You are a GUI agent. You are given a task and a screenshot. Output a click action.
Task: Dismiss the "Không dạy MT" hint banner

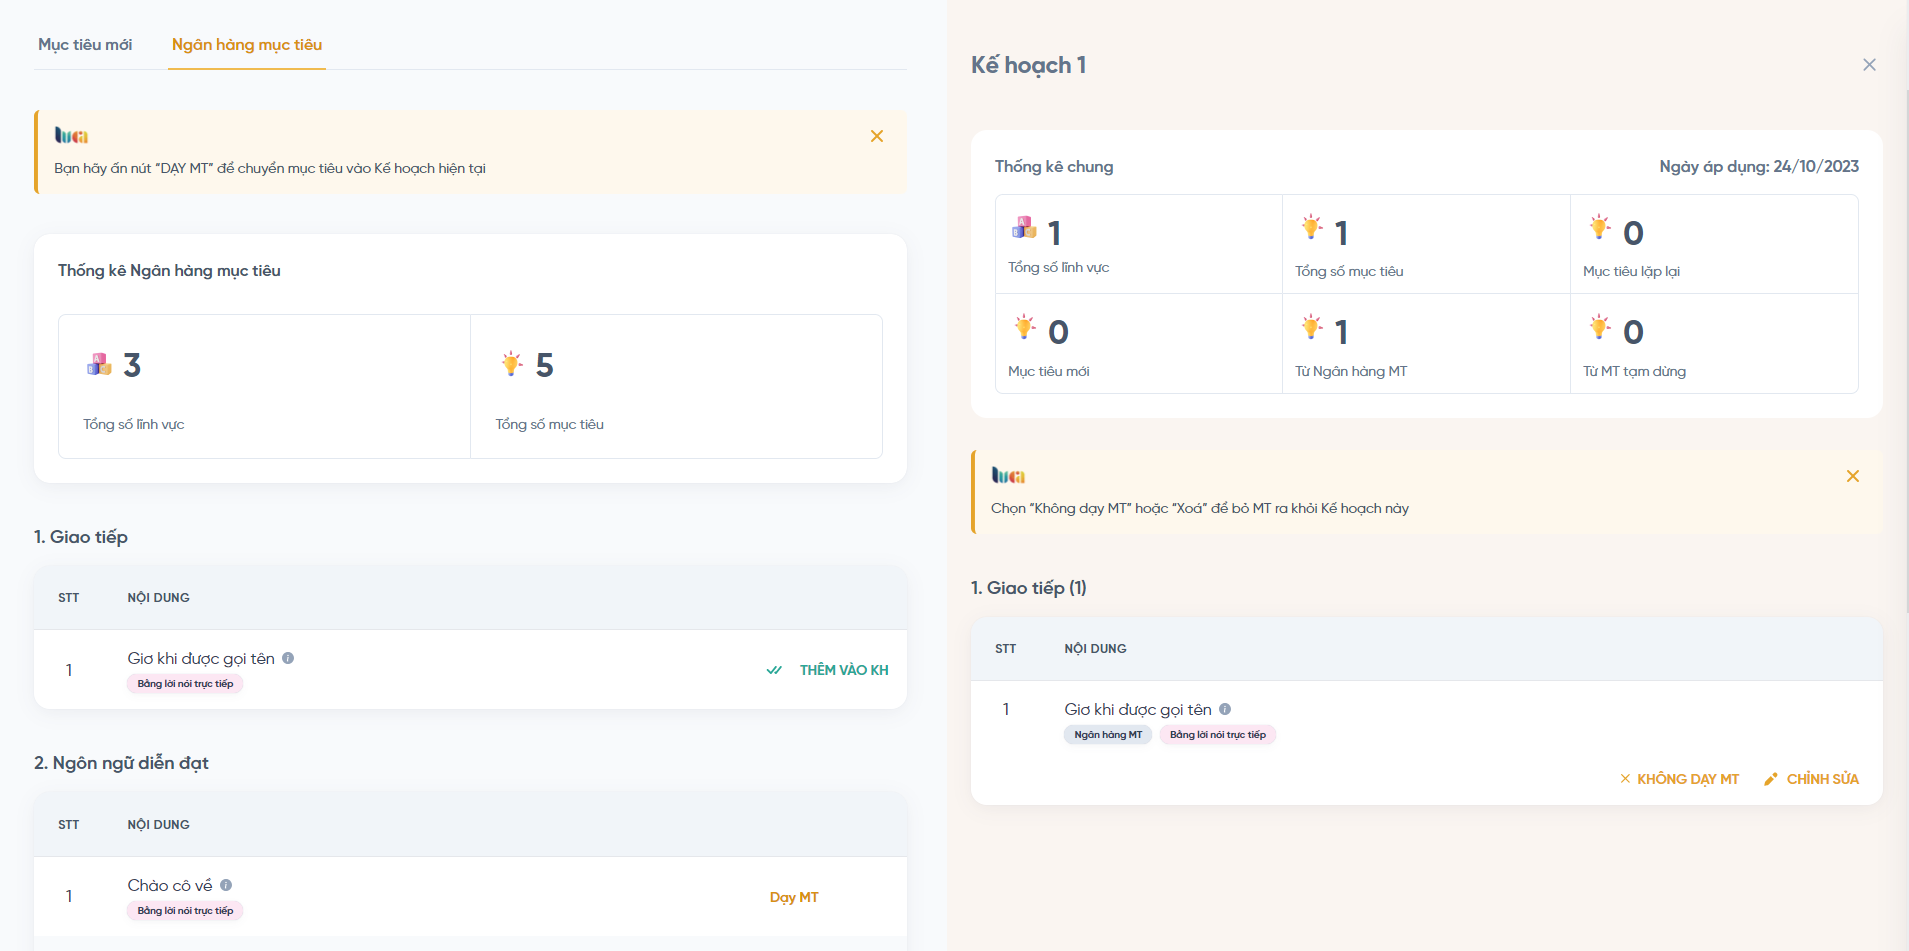tap(1853, 476)
